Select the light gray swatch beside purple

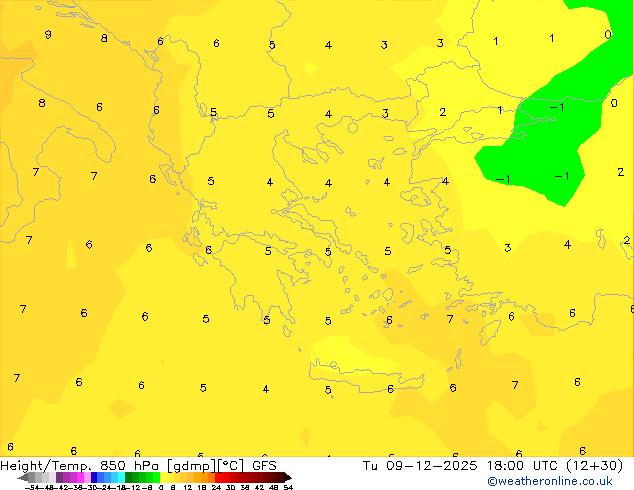[x=52, y=477]
